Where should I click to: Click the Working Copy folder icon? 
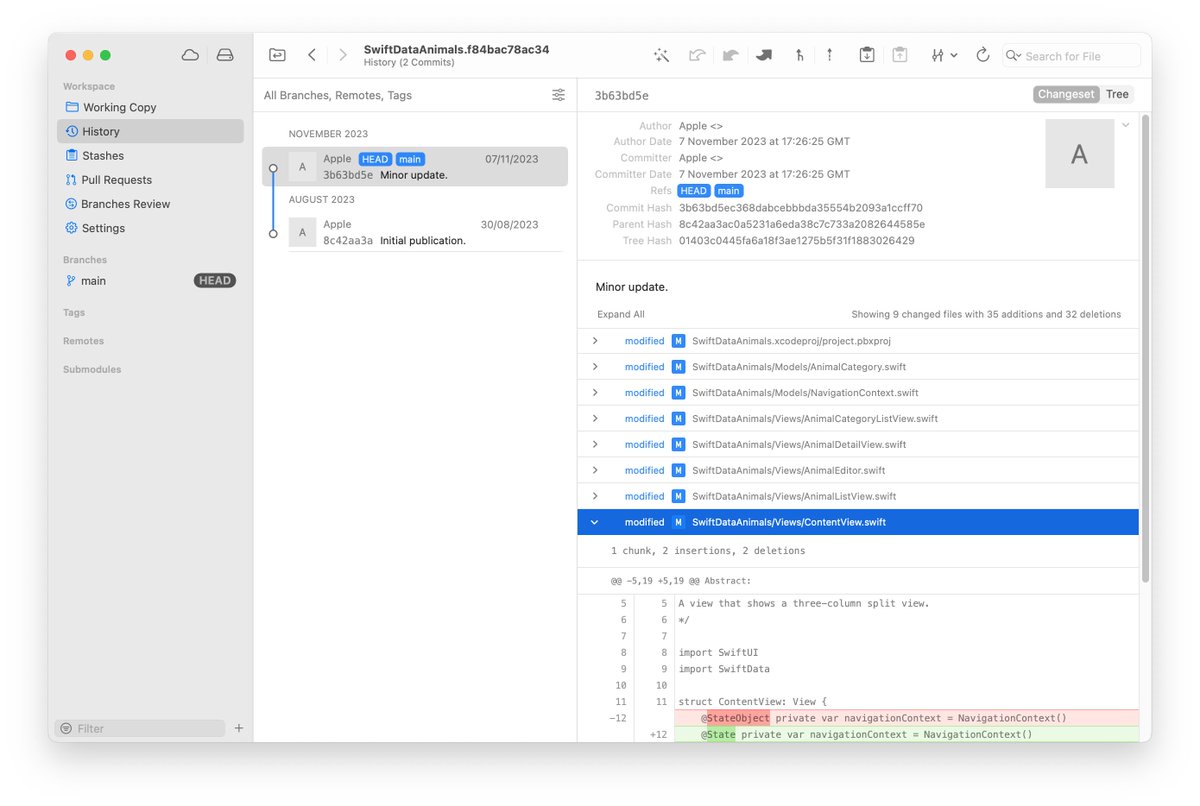[71, 107]
